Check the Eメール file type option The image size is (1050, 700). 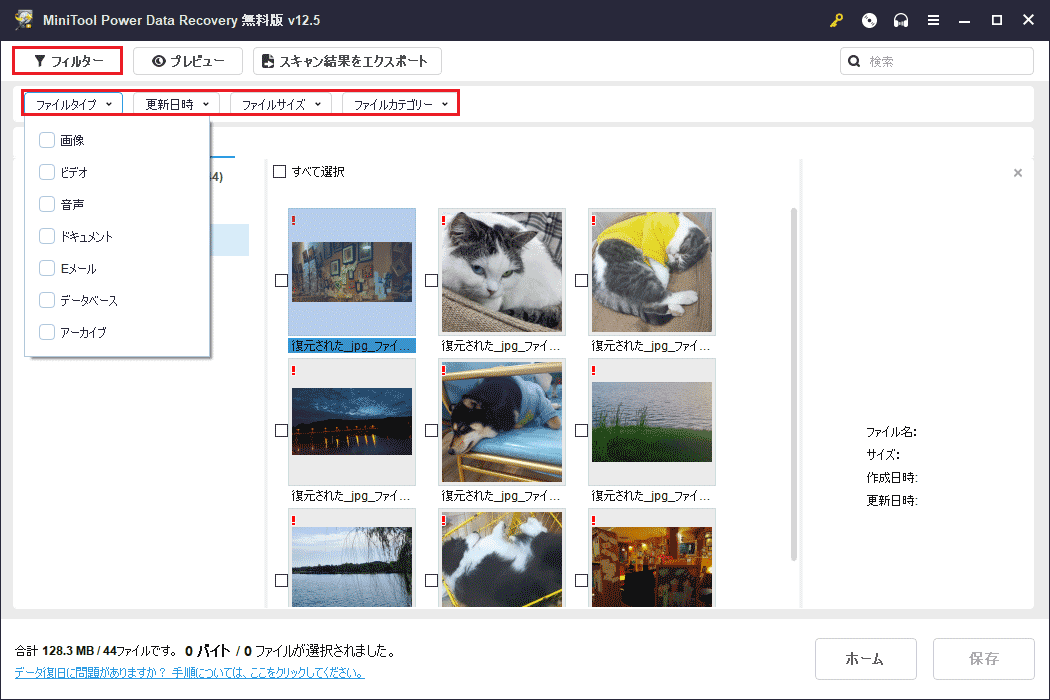point(47,269)
